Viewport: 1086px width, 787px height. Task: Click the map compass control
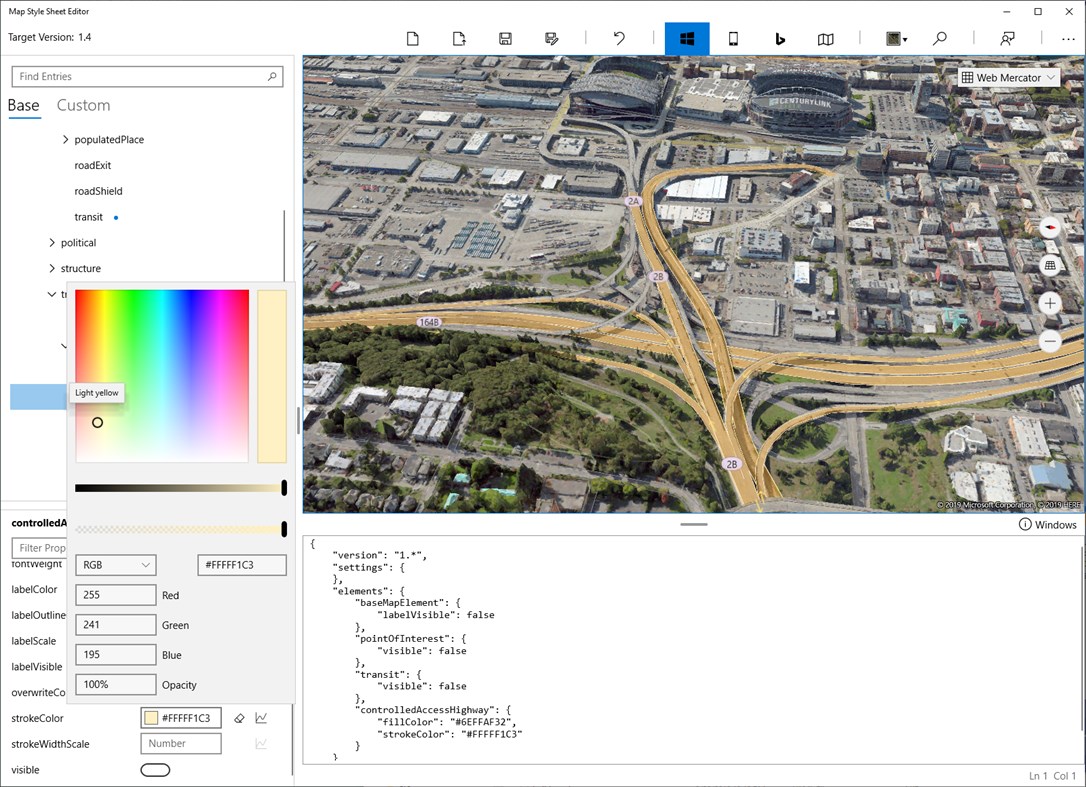(1049, 228)
